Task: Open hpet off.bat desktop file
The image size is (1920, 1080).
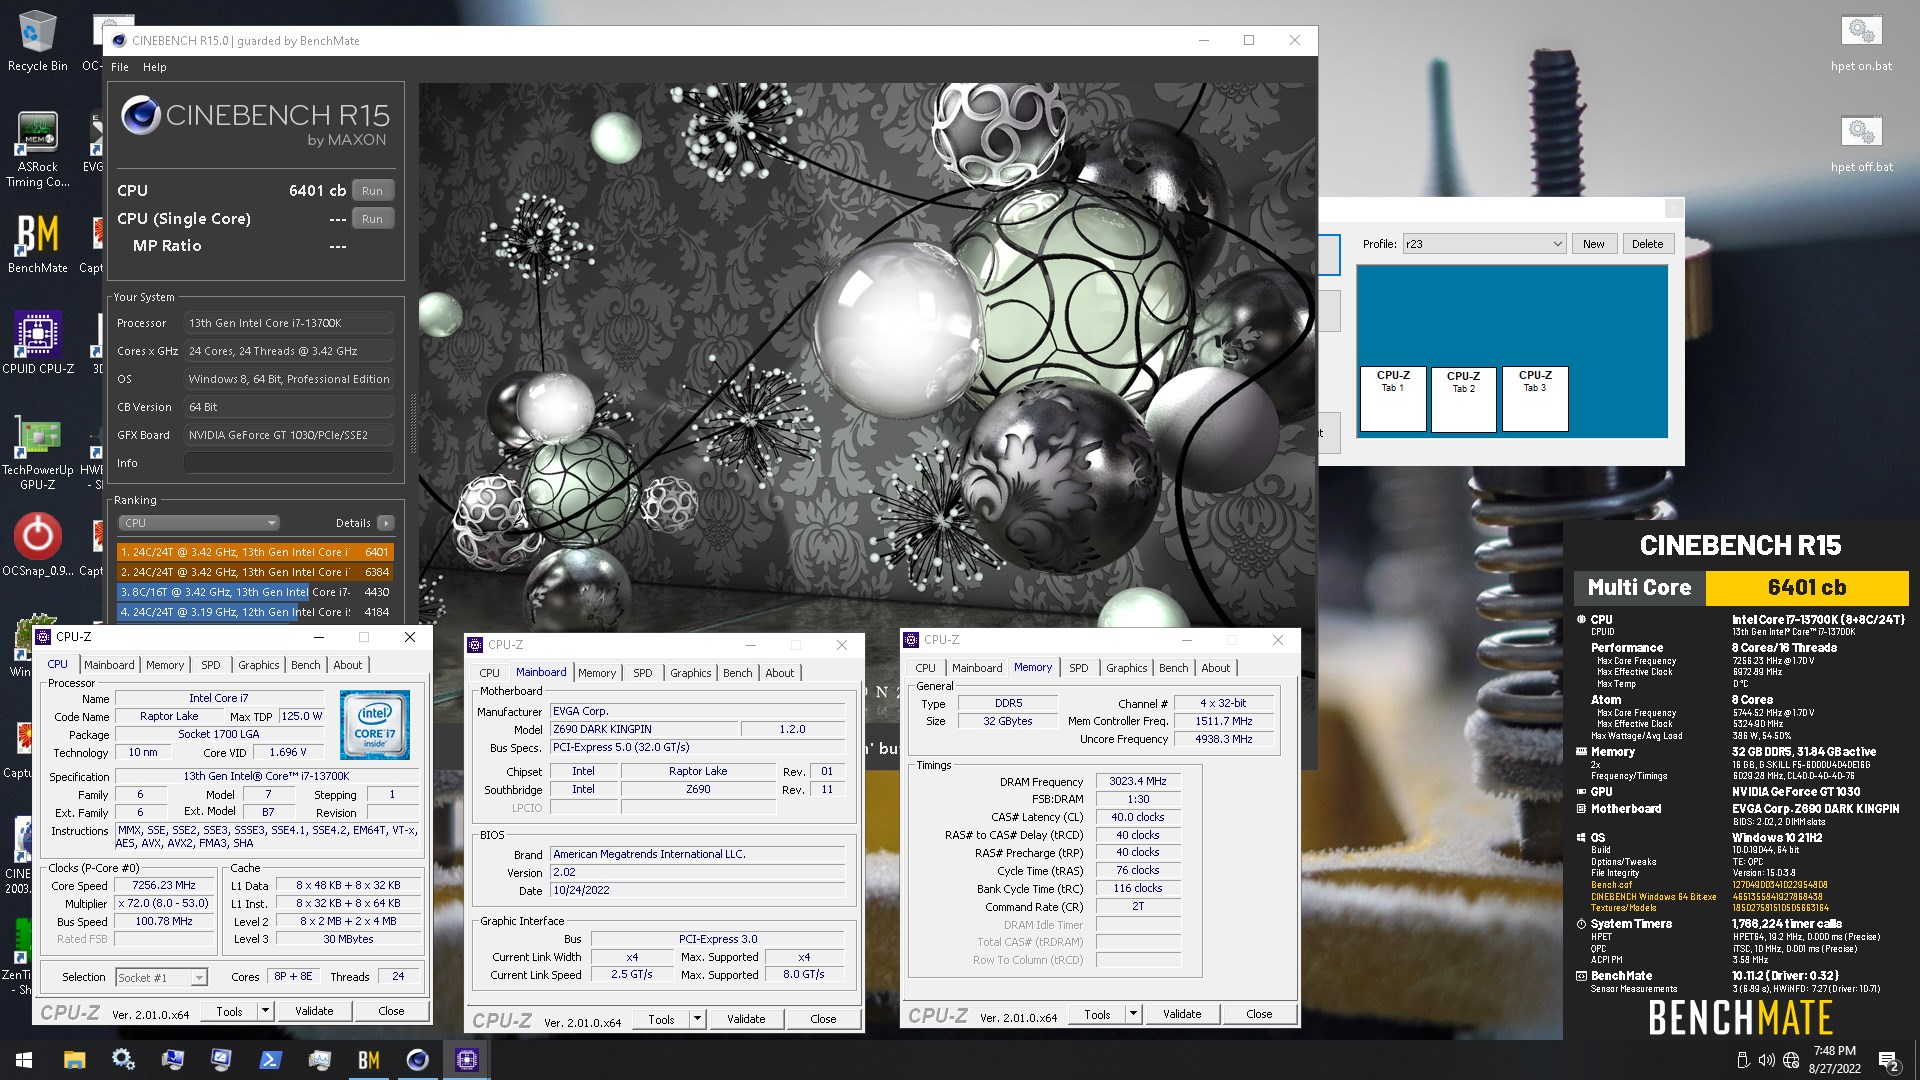Action: click(x=1861, y=143)
